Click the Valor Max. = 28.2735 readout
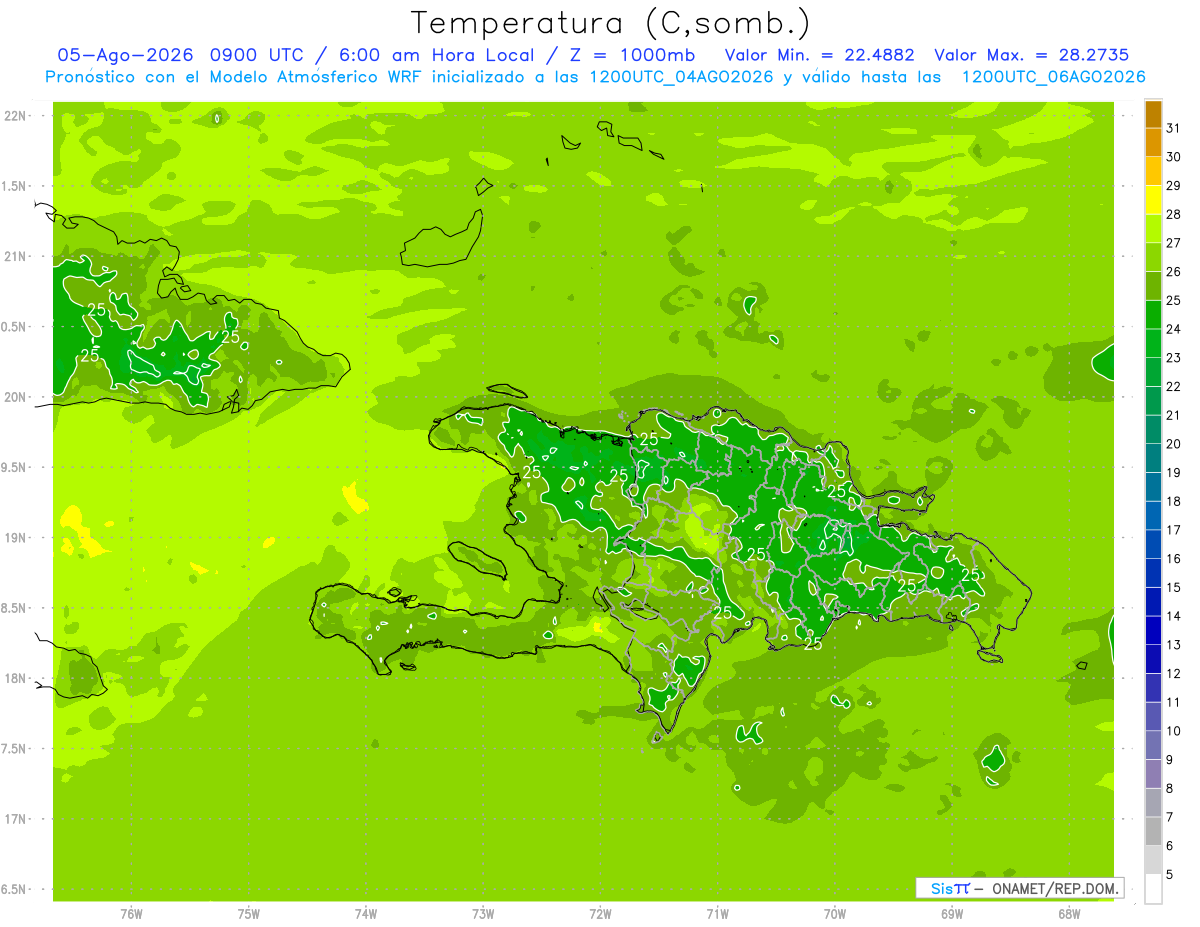The height and width of the screenshot is (927, 1200). [x=1032, y=55]
